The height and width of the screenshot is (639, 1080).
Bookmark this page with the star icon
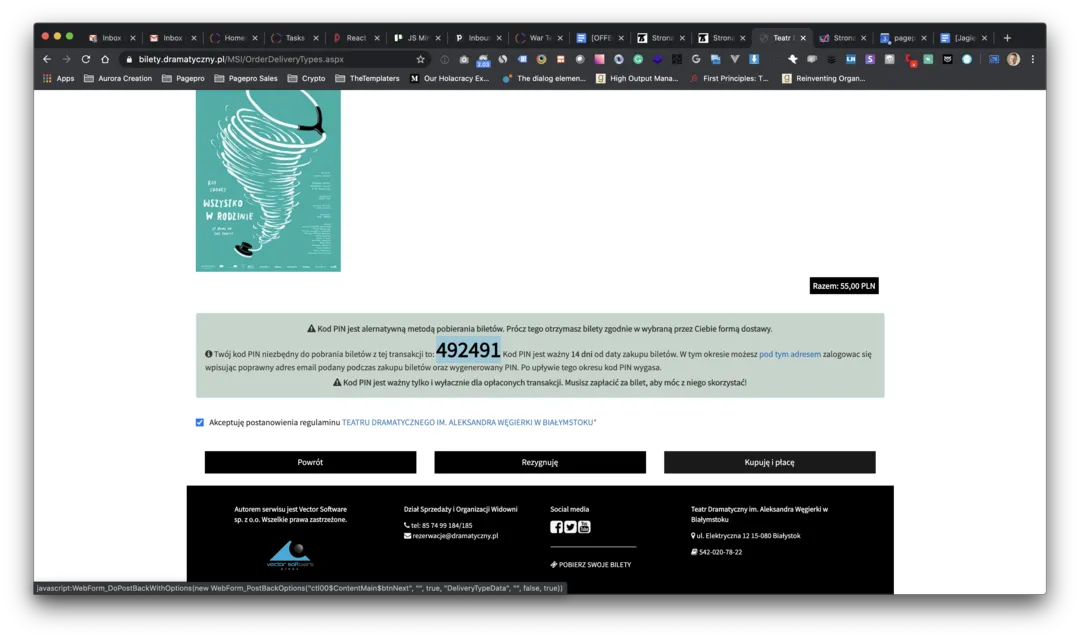(420, 59)
